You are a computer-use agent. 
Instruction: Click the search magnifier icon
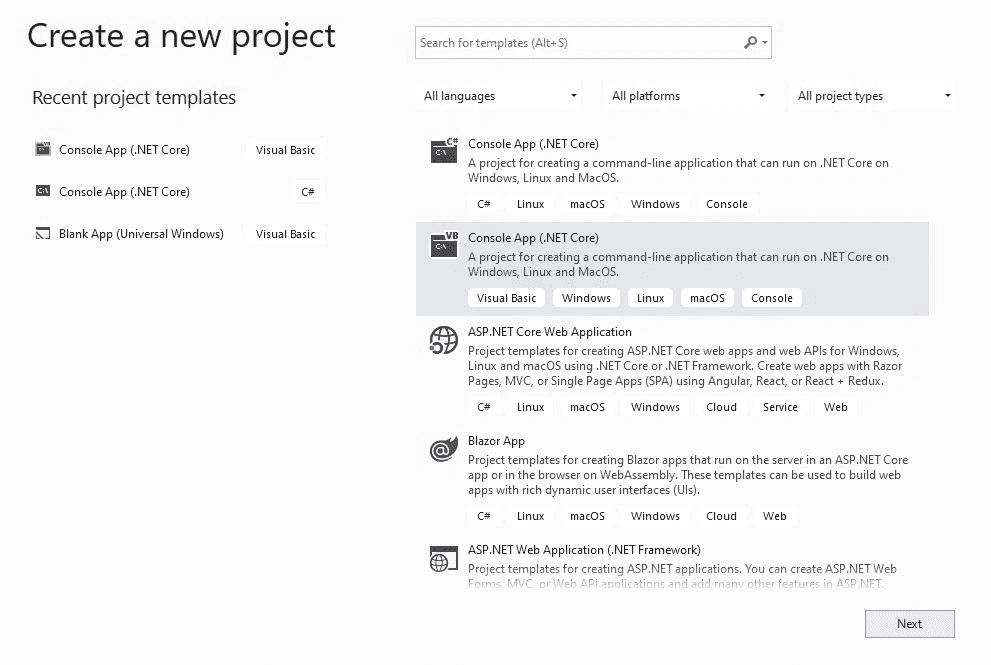coord(750,42)
